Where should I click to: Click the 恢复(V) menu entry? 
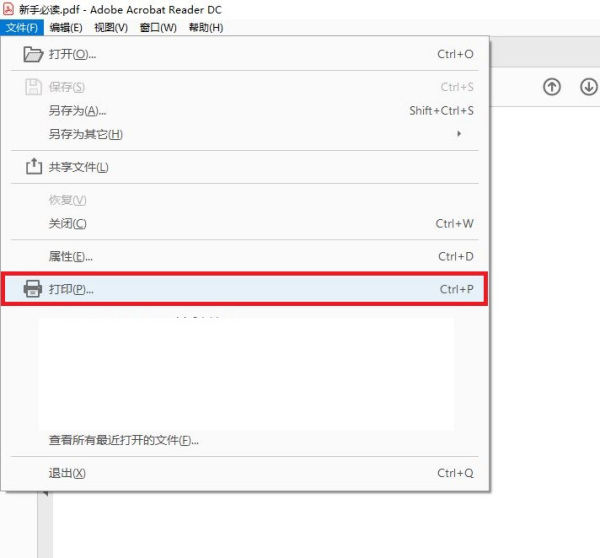67,201
